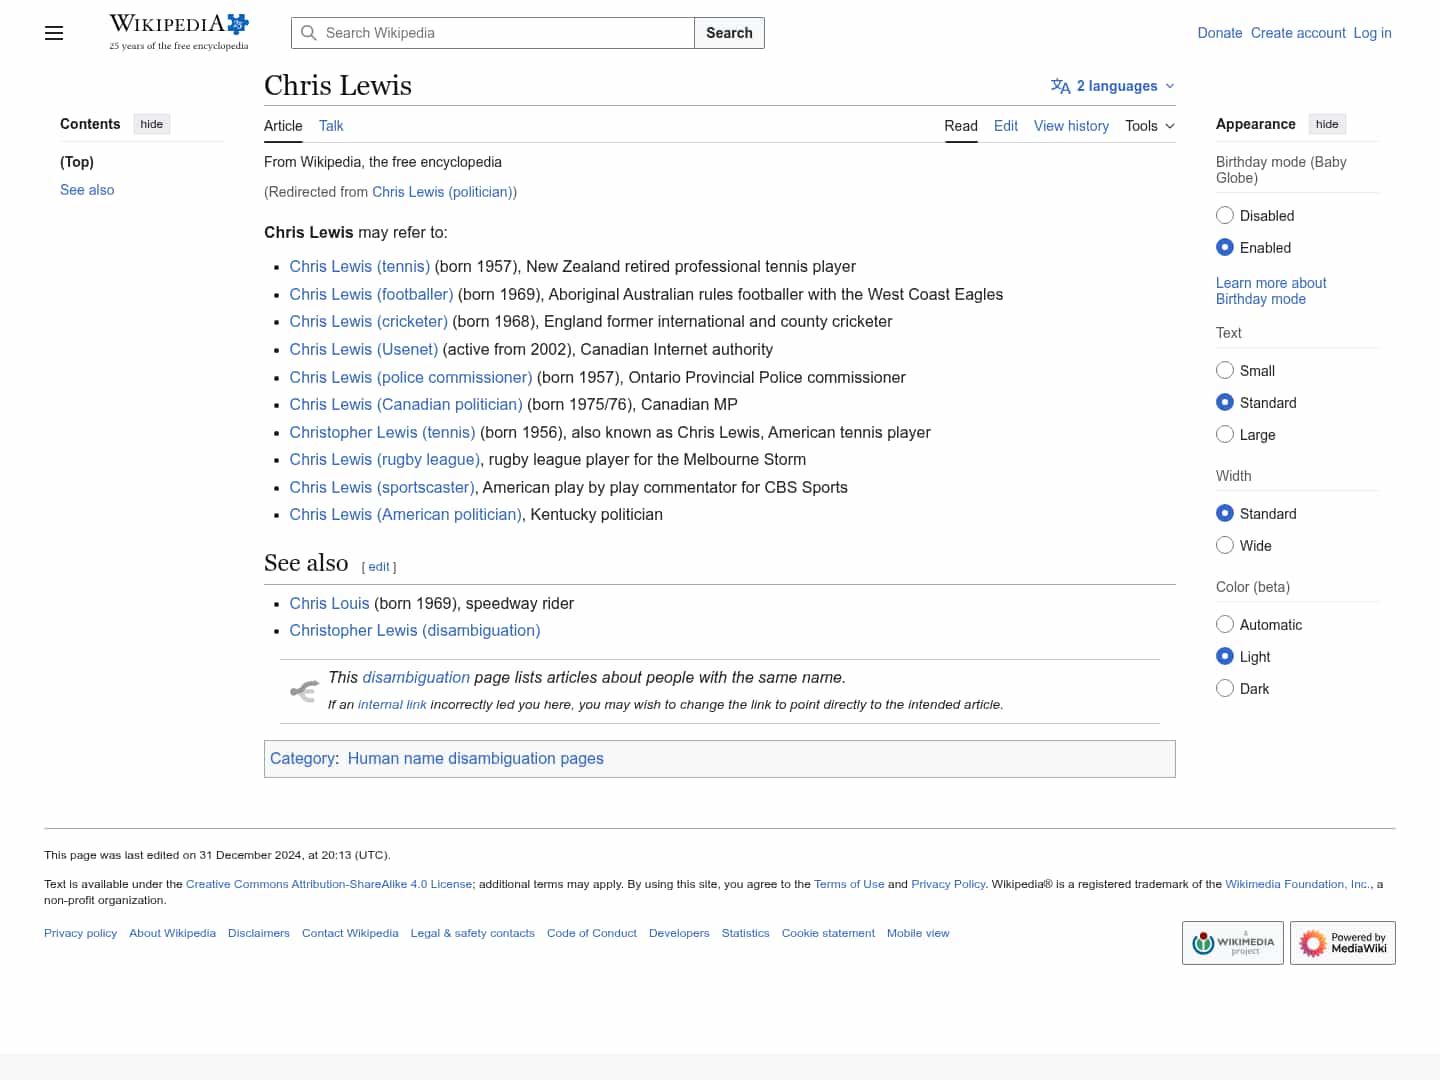Open the View history tab
Screen dimensions: 1440x1080
1070,126
